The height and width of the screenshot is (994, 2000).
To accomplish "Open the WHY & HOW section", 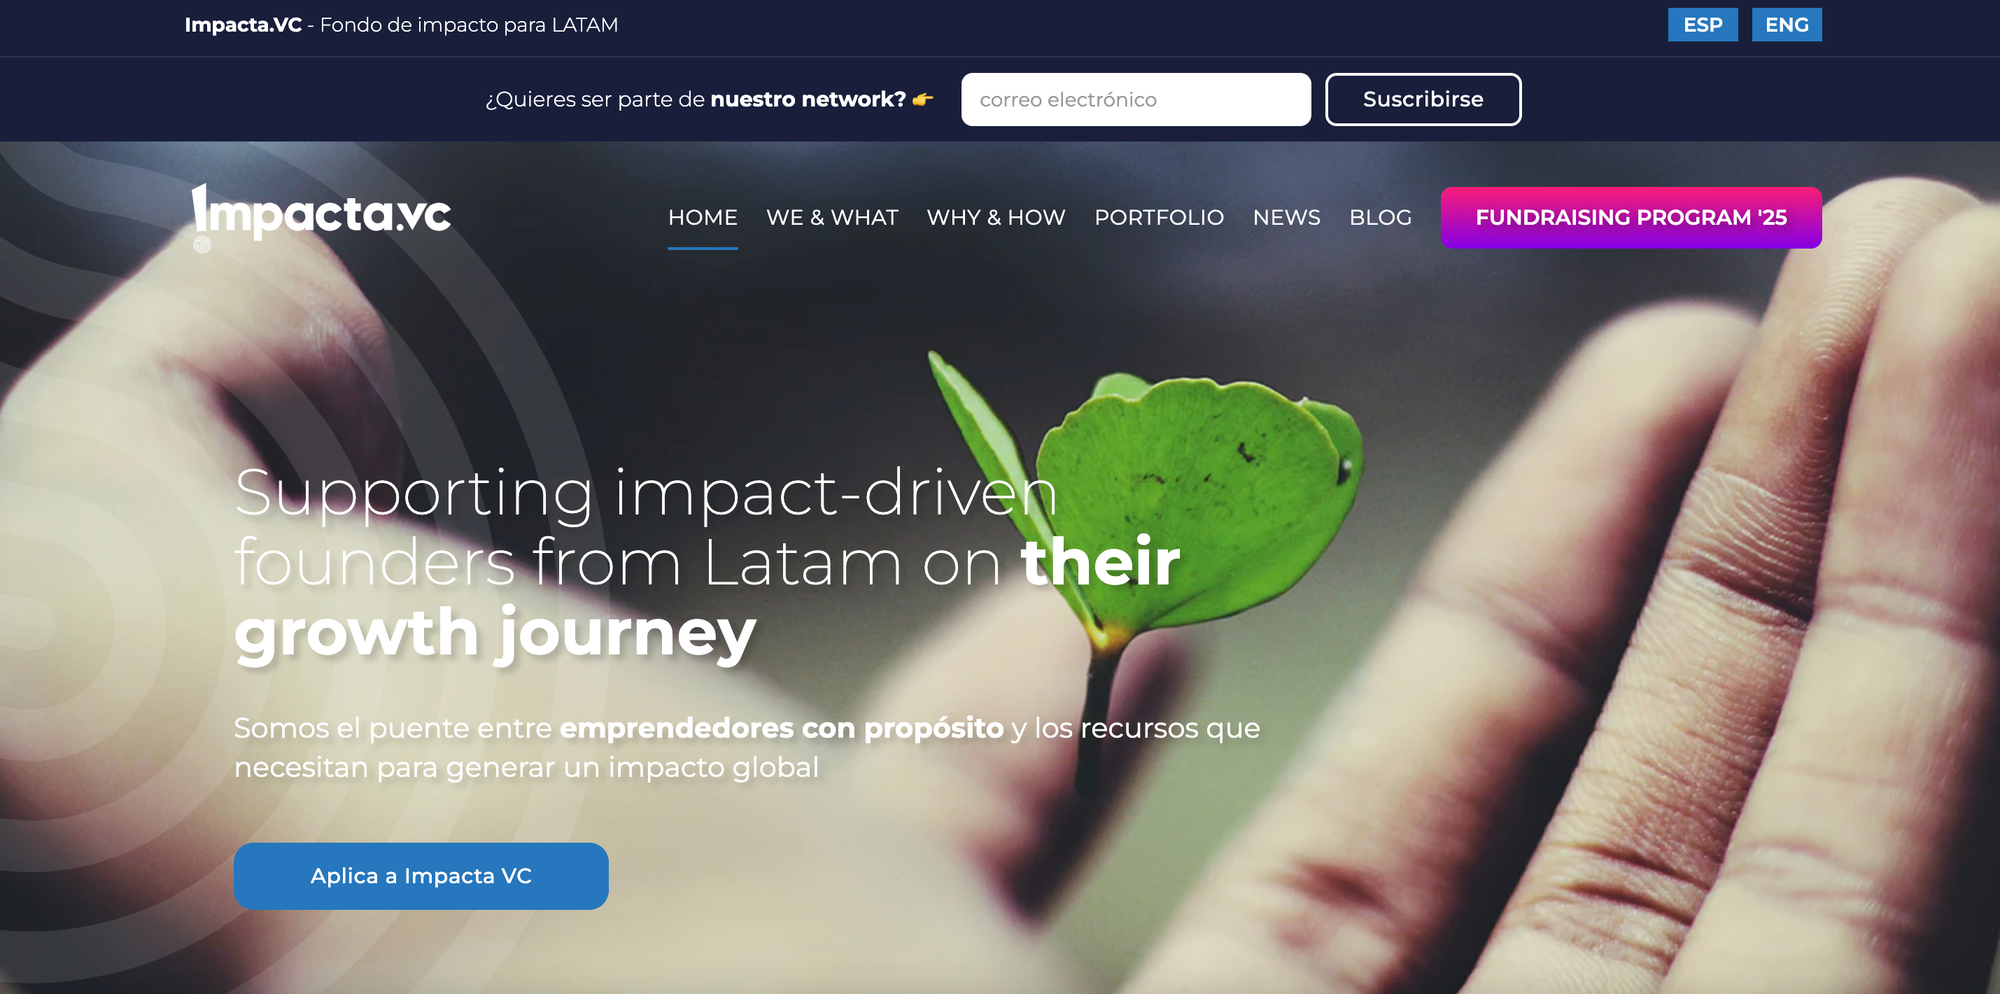I will [x=996, y=218].
